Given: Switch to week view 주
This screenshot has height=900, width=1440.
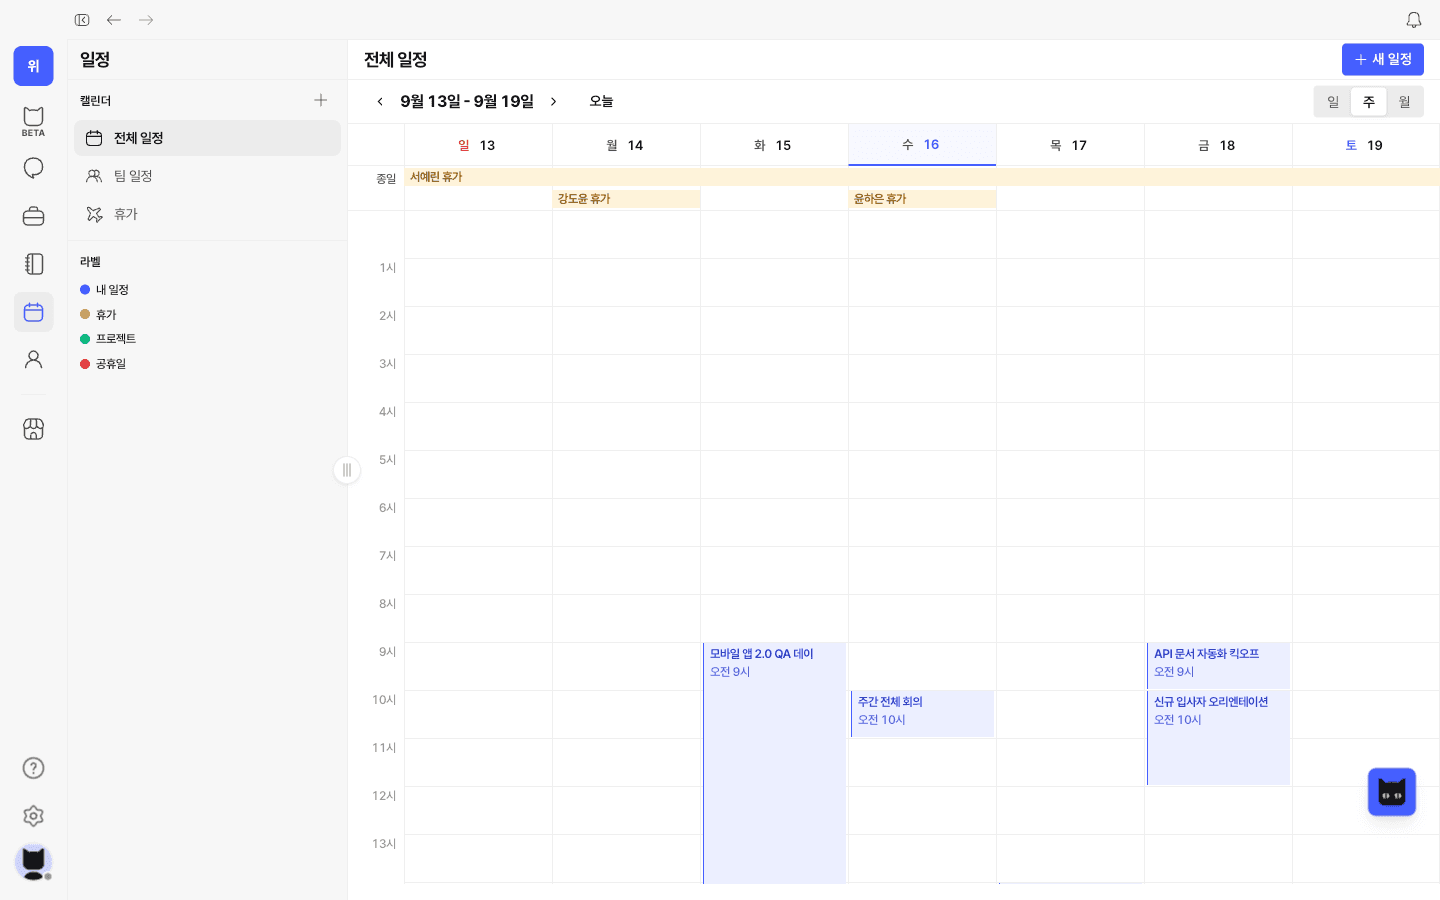Looking at the screenshot, I should [x=1369, y=102].
